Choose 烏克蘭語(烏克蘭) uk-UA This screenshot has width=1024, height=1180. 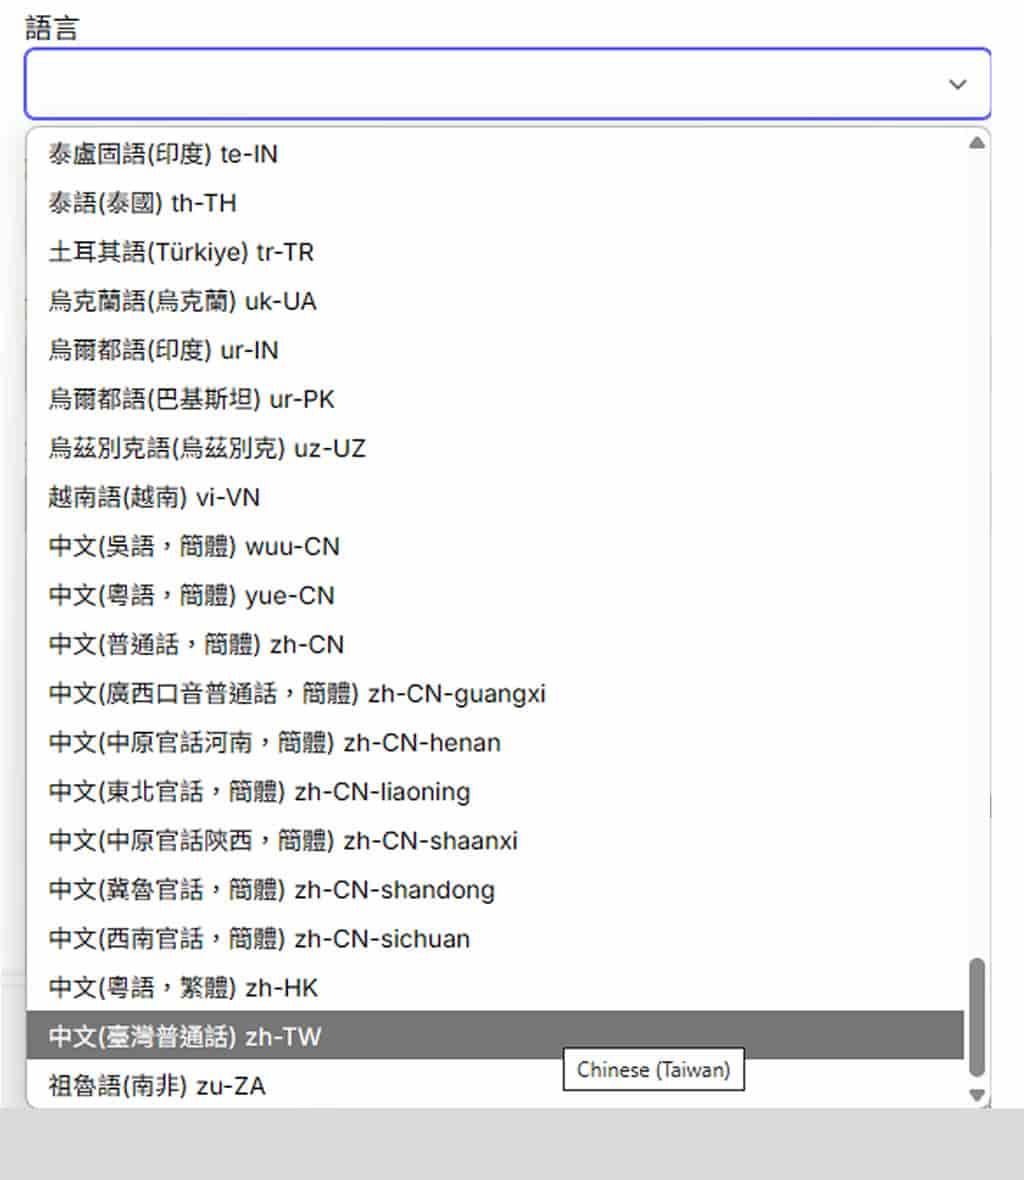pyautogui.click(x=495, y=301)
